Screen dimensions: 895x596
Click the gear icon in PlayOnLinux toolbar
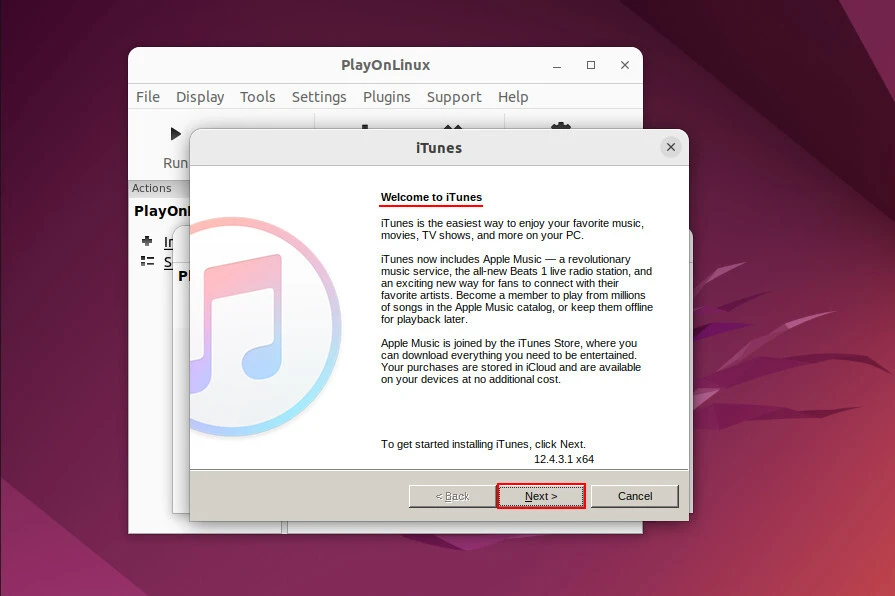pyautogui.click(x=560, y=127)
